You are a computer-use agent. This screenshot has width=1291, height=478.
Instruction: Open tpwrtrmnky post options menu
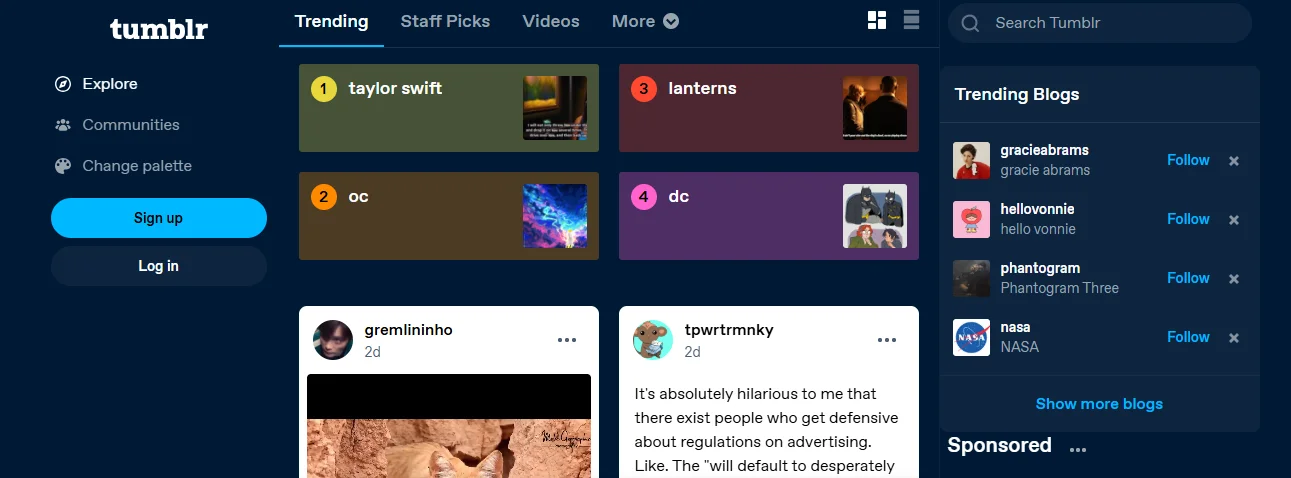coord(887,340)
